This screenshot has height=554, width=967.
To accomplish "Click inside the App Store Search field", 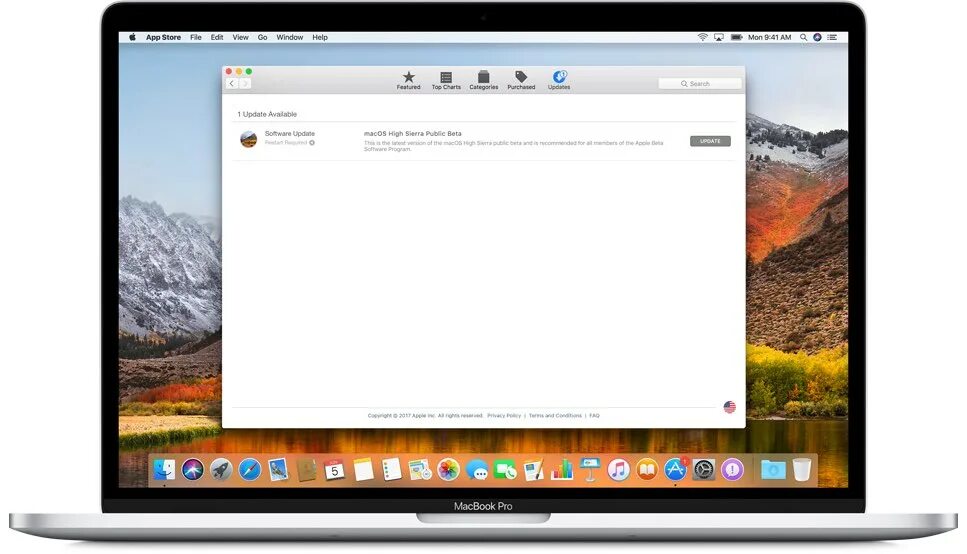I will pos(700,83).
